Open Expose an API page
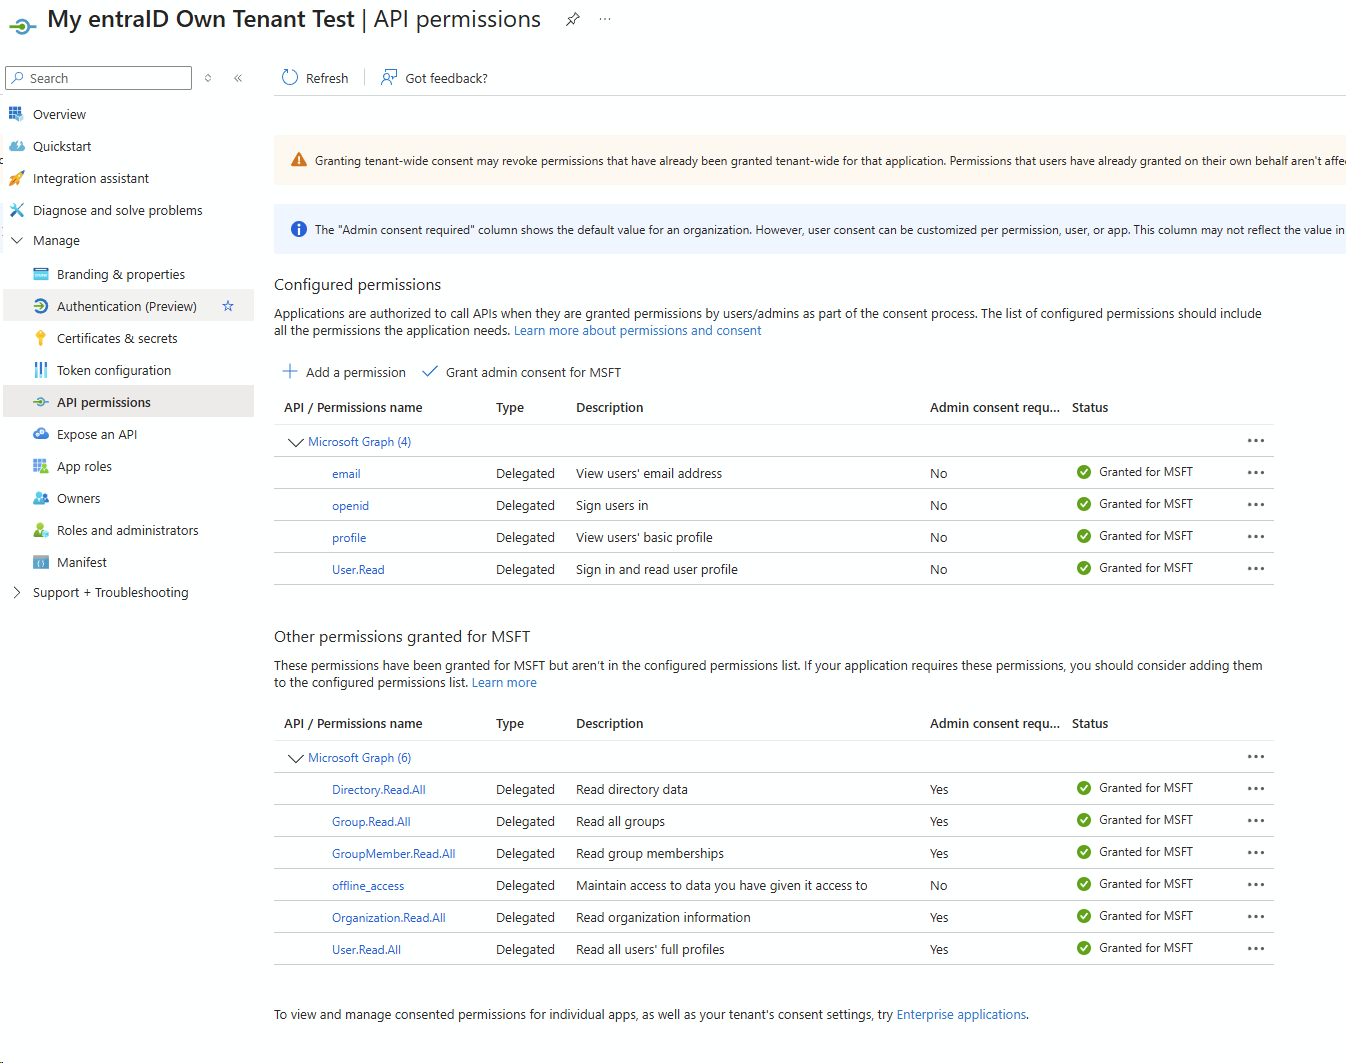 97,435
